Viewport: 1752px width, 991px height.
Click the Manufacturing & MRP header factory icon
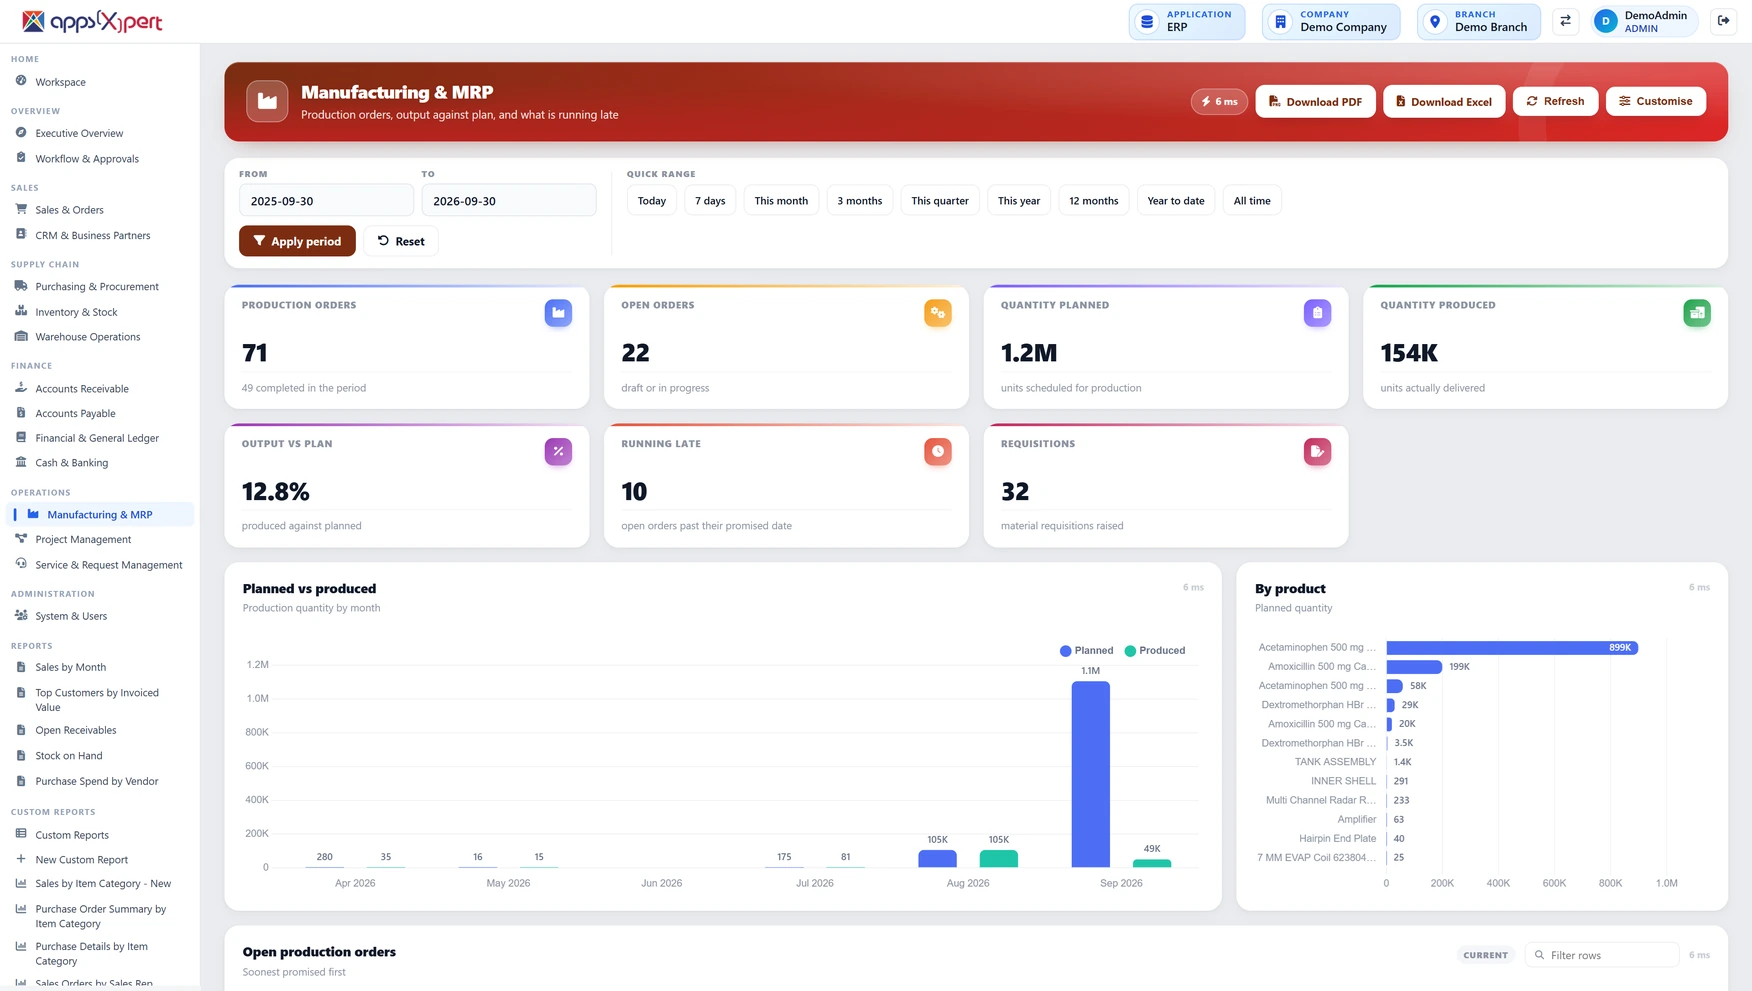coord(267,101)
